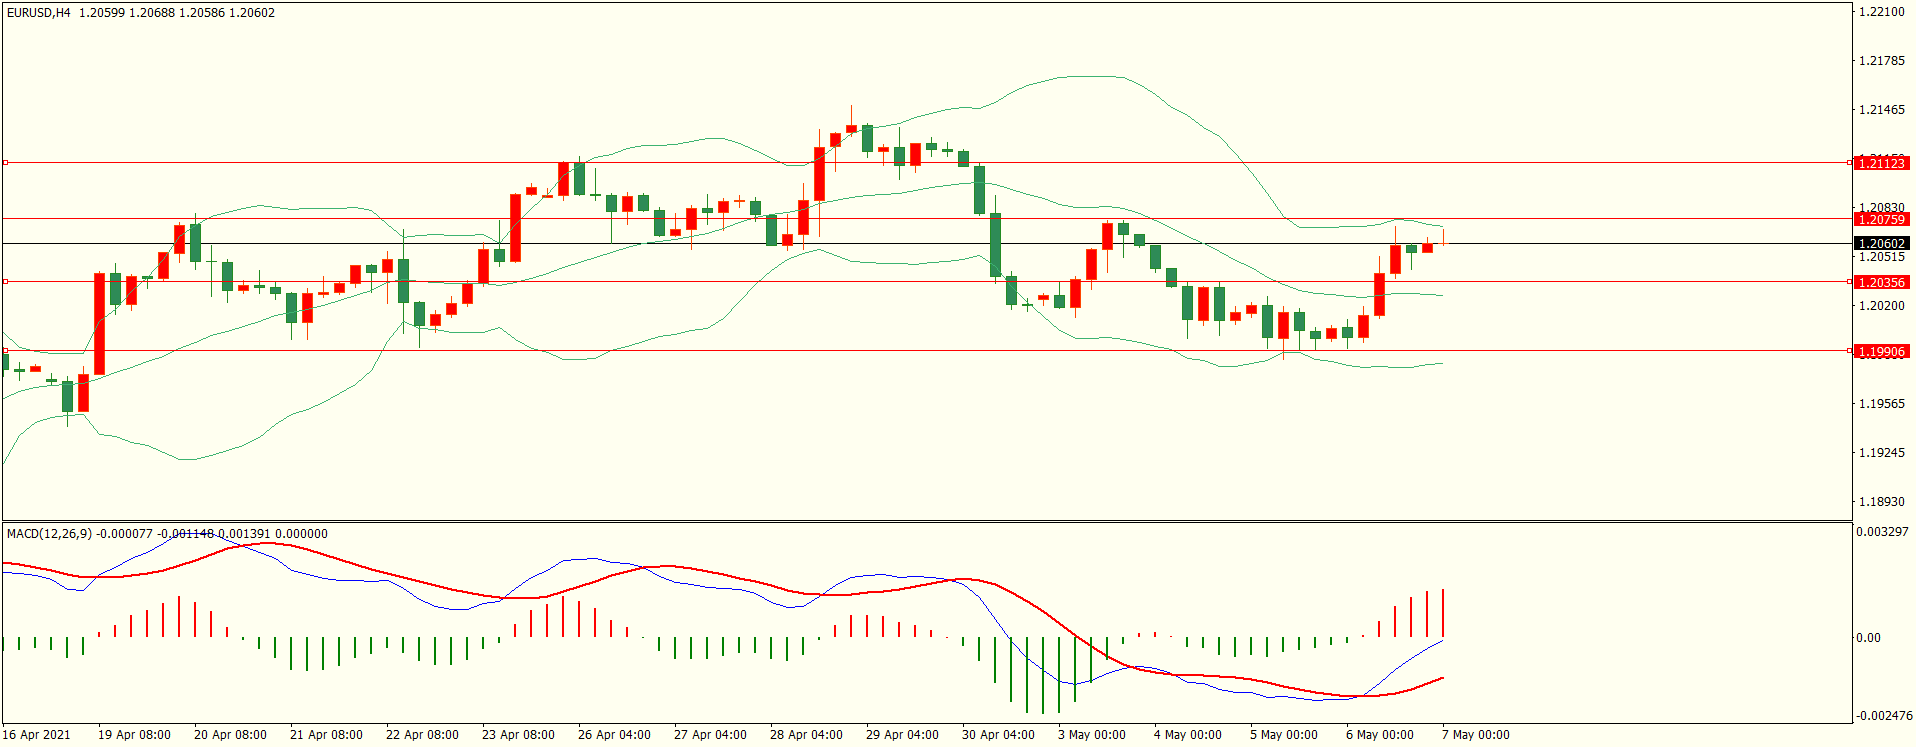
Task: Click the 0.003297 value on the MACD scale
Action: (1882, 532)
